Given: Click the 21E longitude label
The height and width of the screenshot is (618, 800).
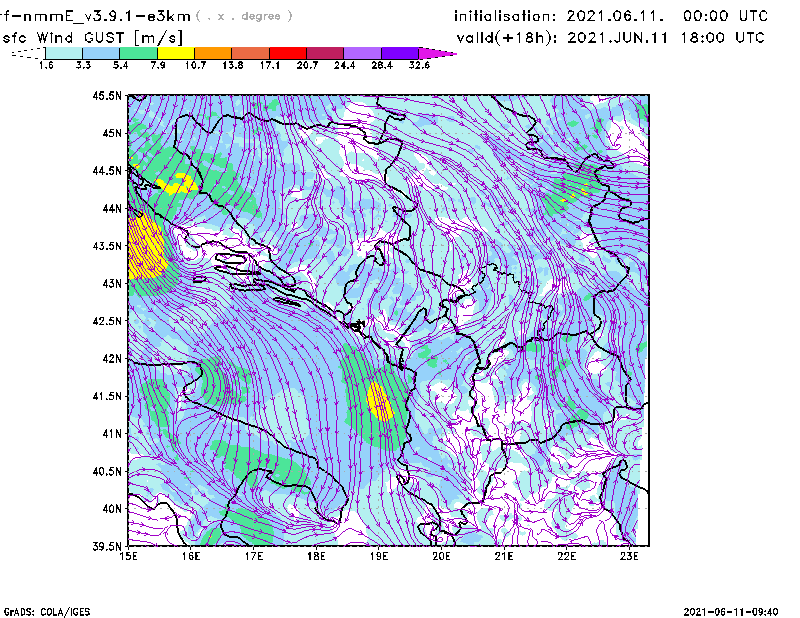Looking at the screenshot, I should point(504,556).
